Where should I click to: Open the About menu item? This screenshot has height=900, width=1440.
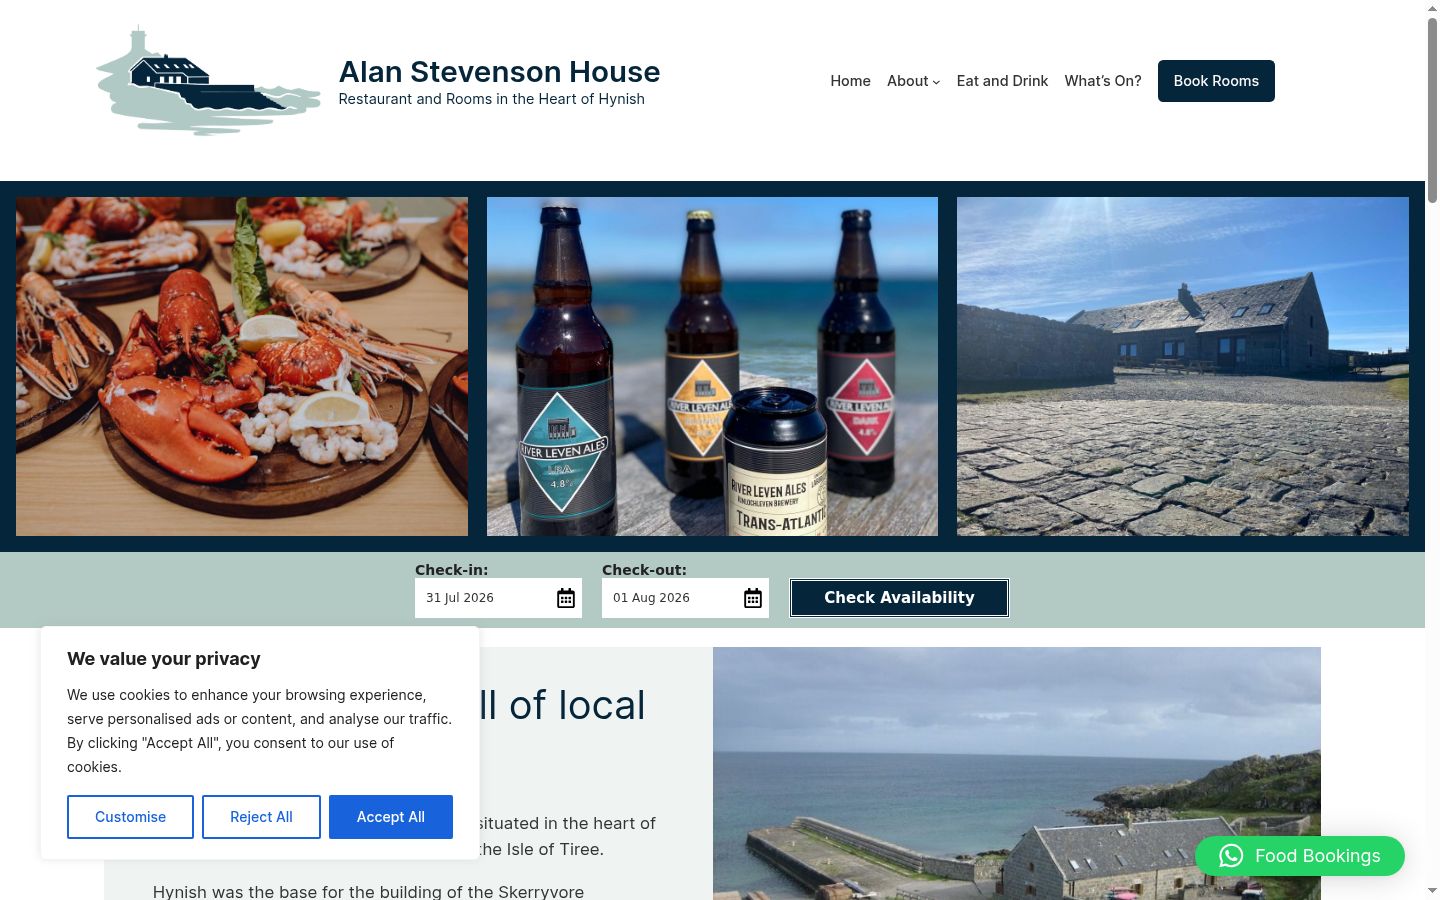(x=908, y=81)
